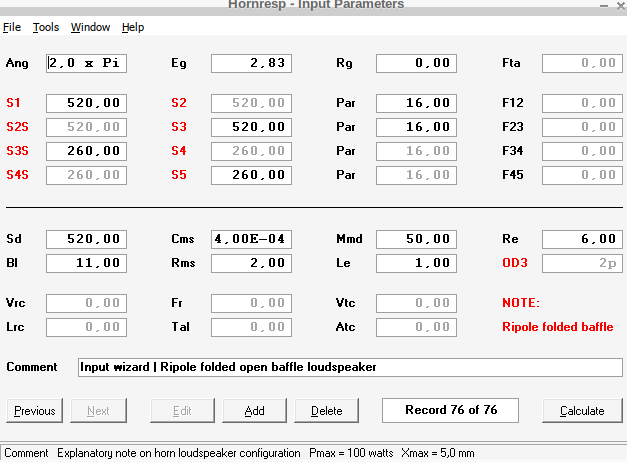
Task: Click the Bl field 11,00
Action: pos(86,263)
